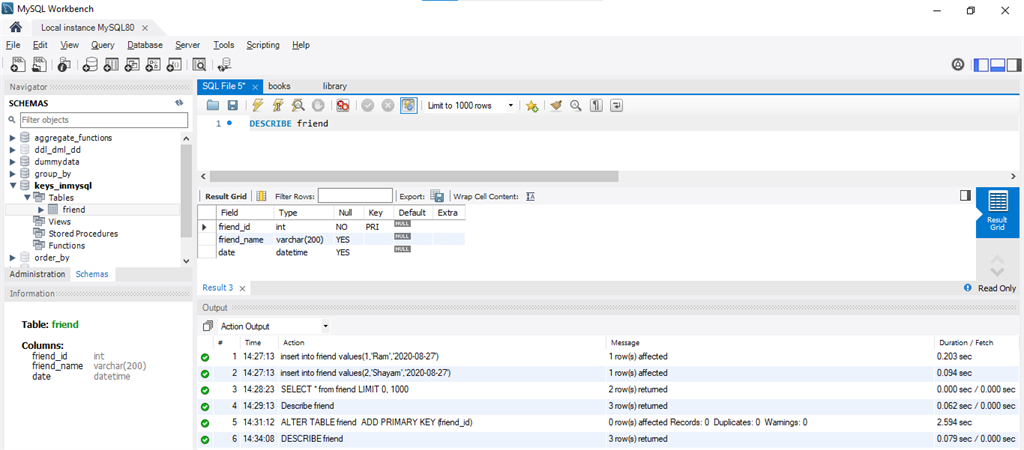The image size is (1024, 450).
Task: Toggle the left sidebar panel visibility
Action: [982, 65]
